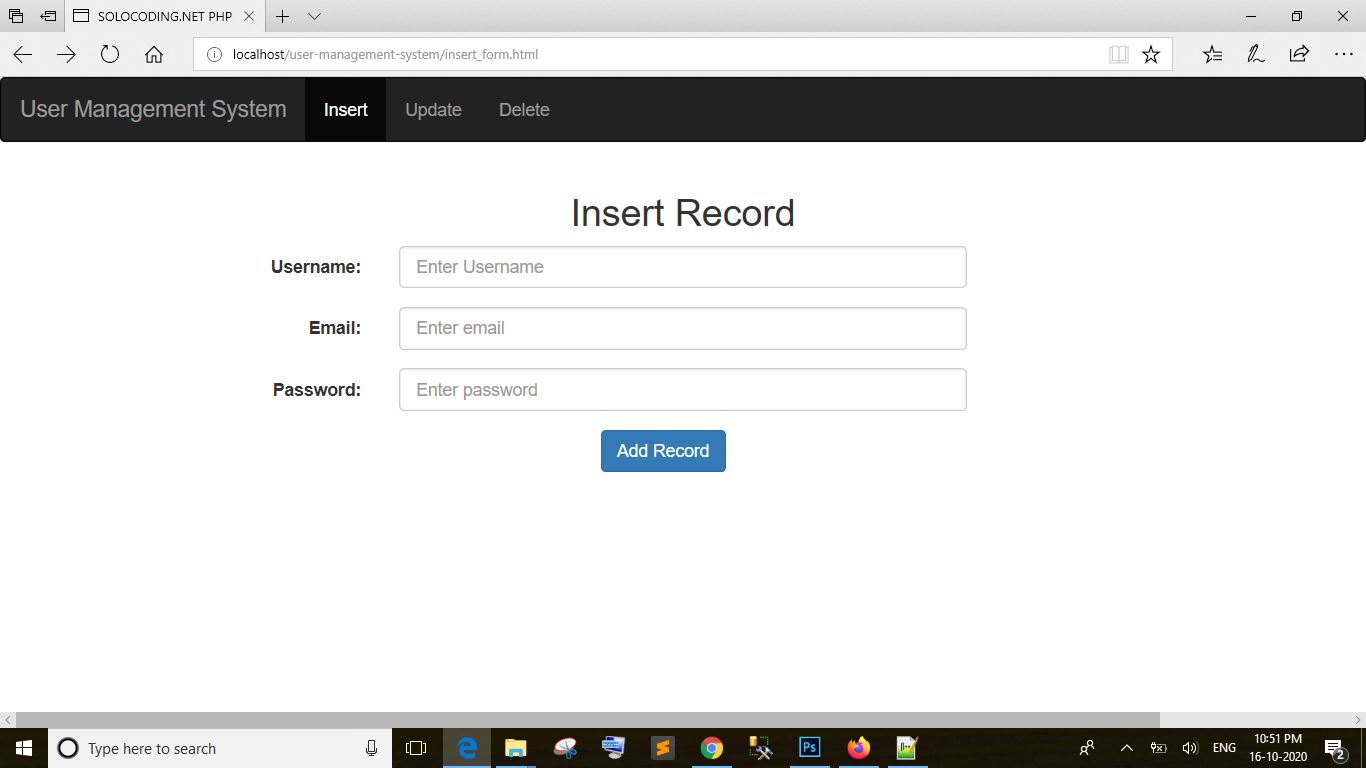Viewport: 1366px width, 768px height.
Task: Switch ENG input language
Action: click(1224, 748)
